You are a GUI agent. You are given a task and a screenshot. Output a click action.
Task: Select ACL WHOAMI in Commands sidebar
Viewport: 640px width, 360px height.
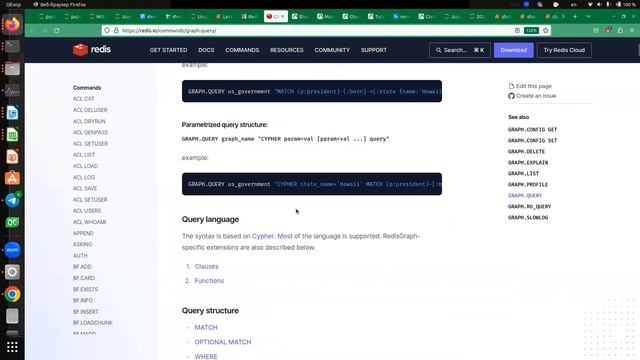tap(89, 222)
